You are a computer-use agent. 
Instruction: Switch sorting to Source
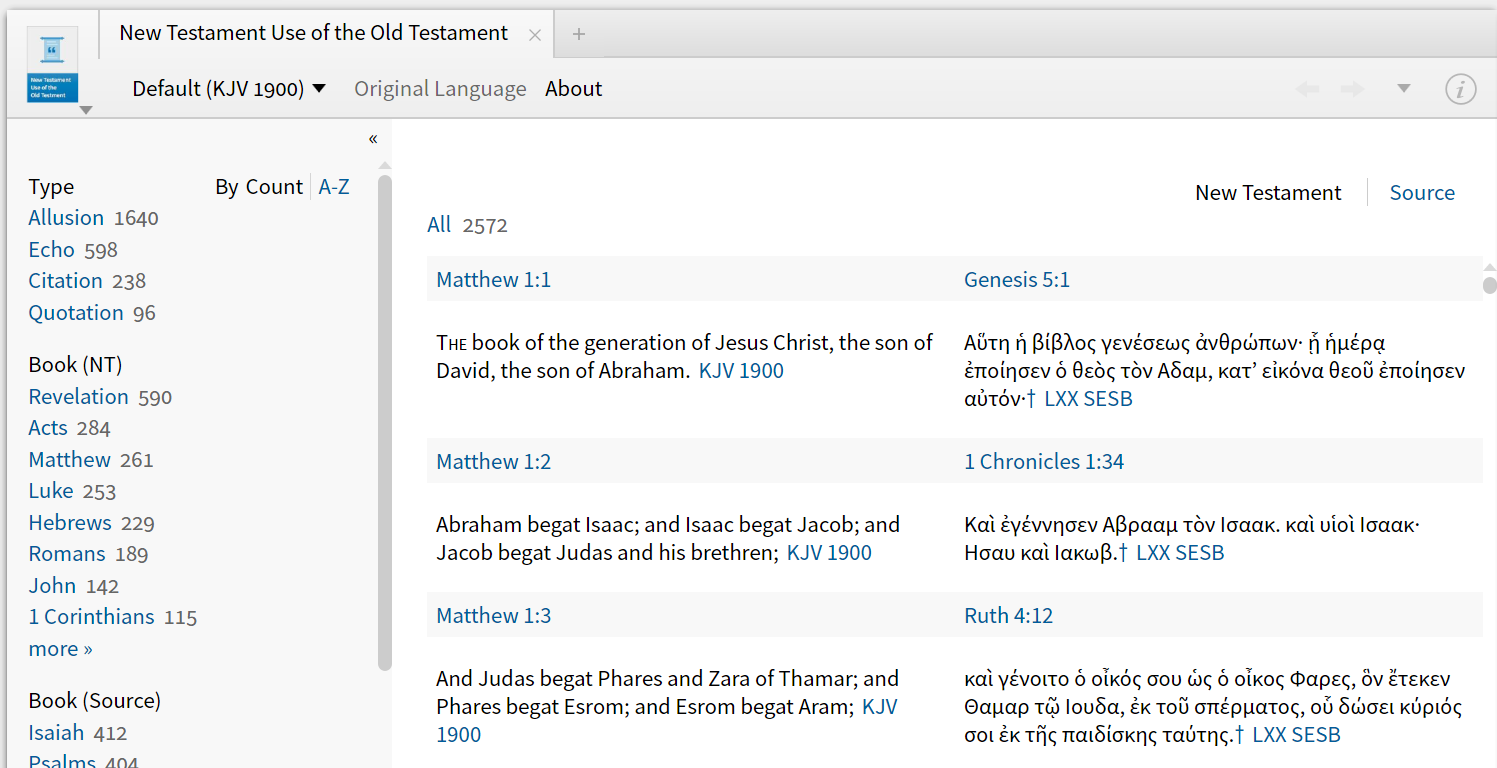1422,193
